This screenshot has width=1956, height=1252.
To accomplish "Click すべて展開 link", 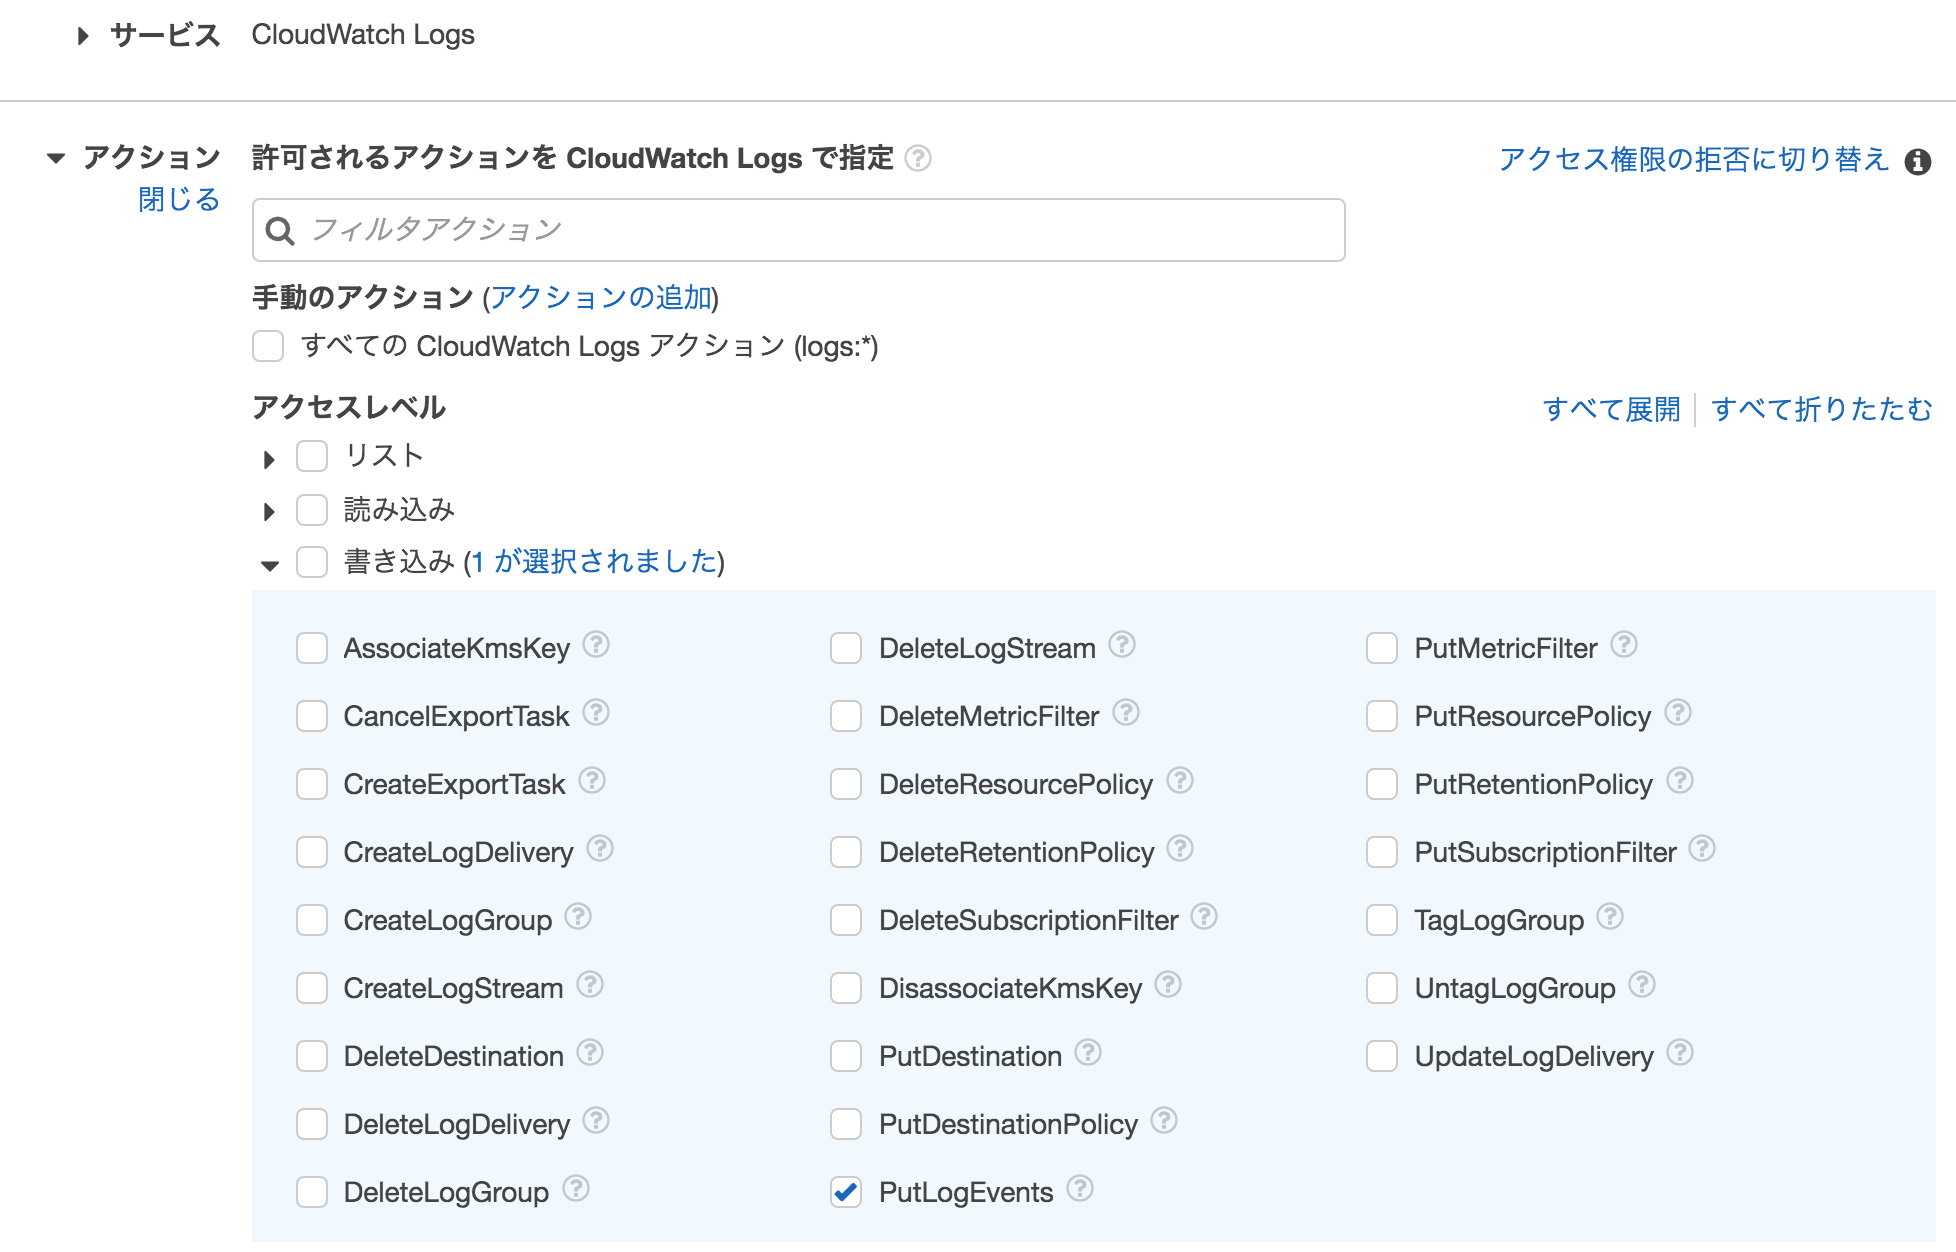I will click(x=1611, y=409).
